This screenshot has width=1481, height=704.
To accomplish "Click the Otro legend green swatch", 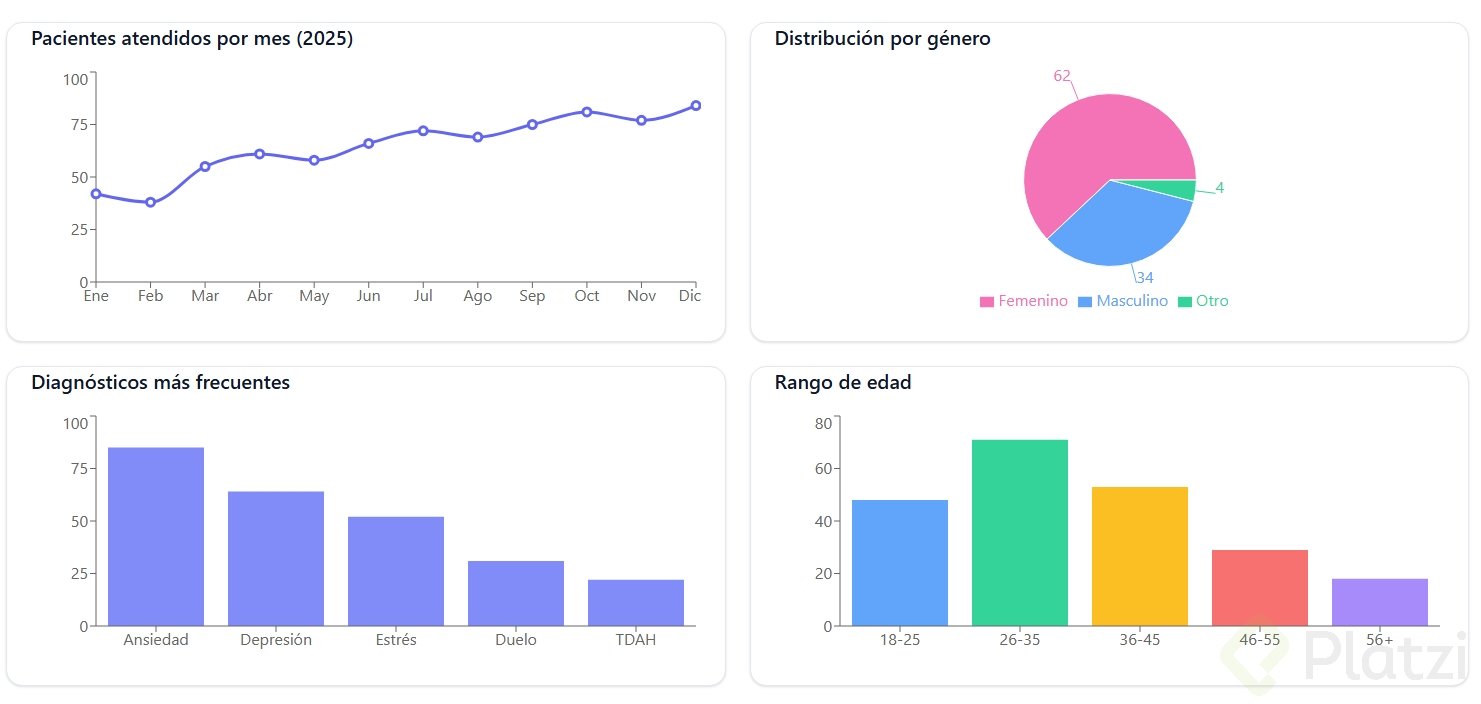I will [x=1185, y=302].
